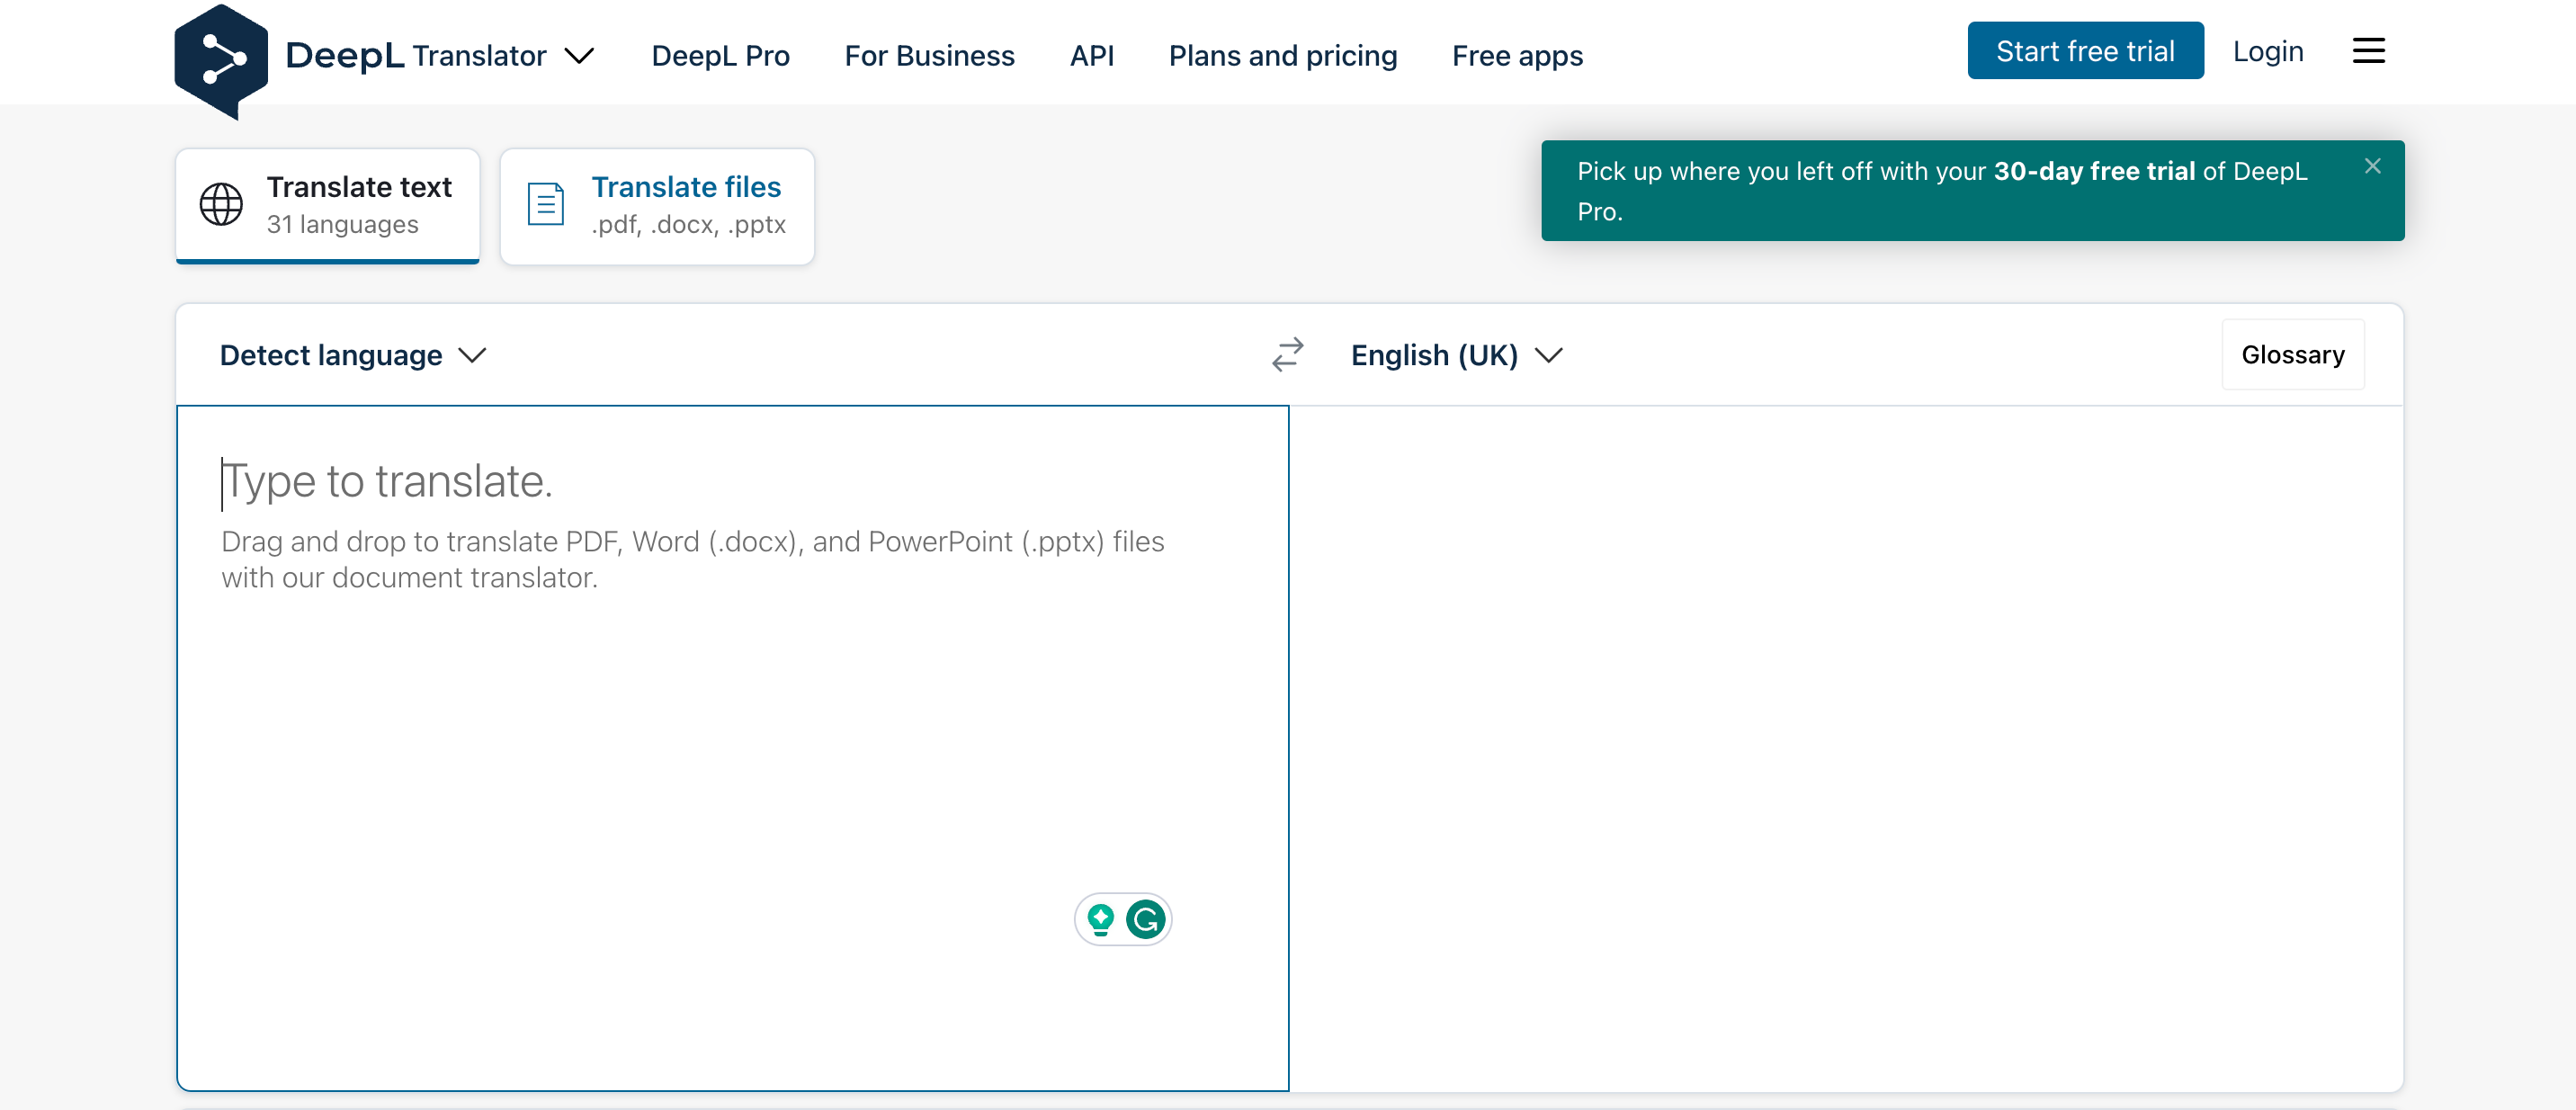Click the document icon on Translate files
The image size is (2576, 1110).
point(546,205)
